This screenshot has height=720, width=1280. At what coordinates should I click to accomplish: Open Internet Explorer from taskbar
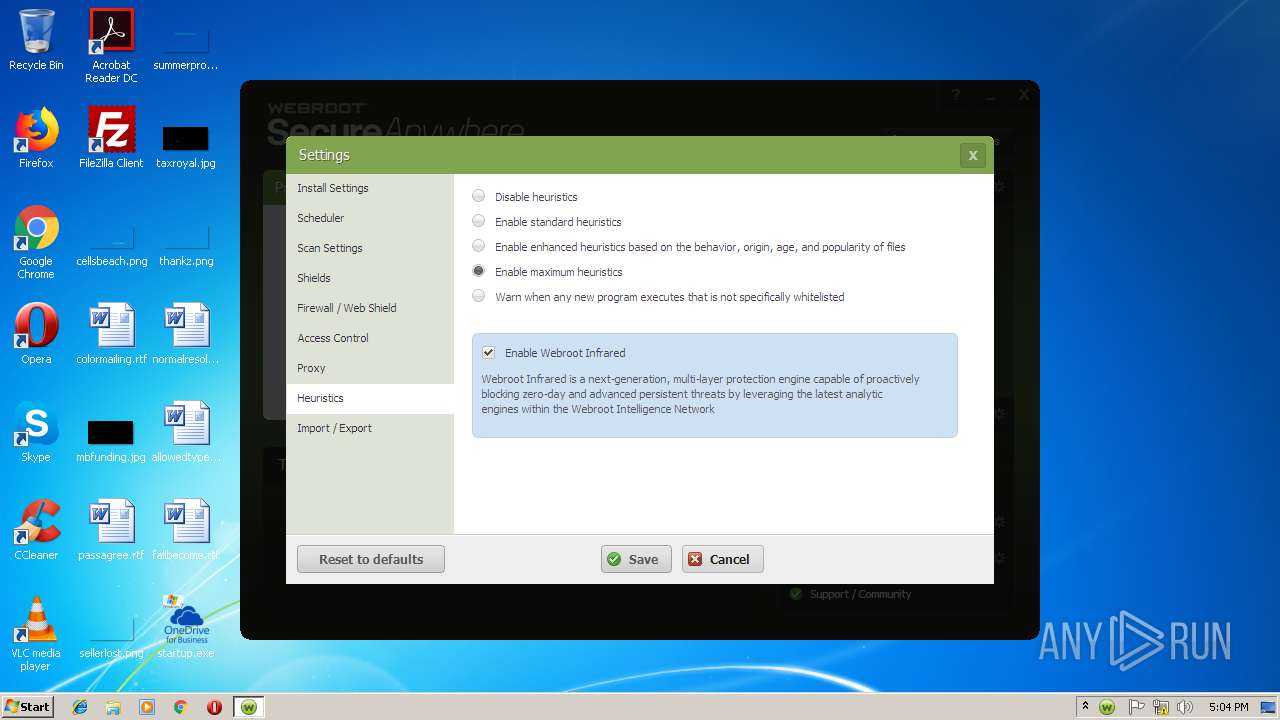click(x=80, y=707)
